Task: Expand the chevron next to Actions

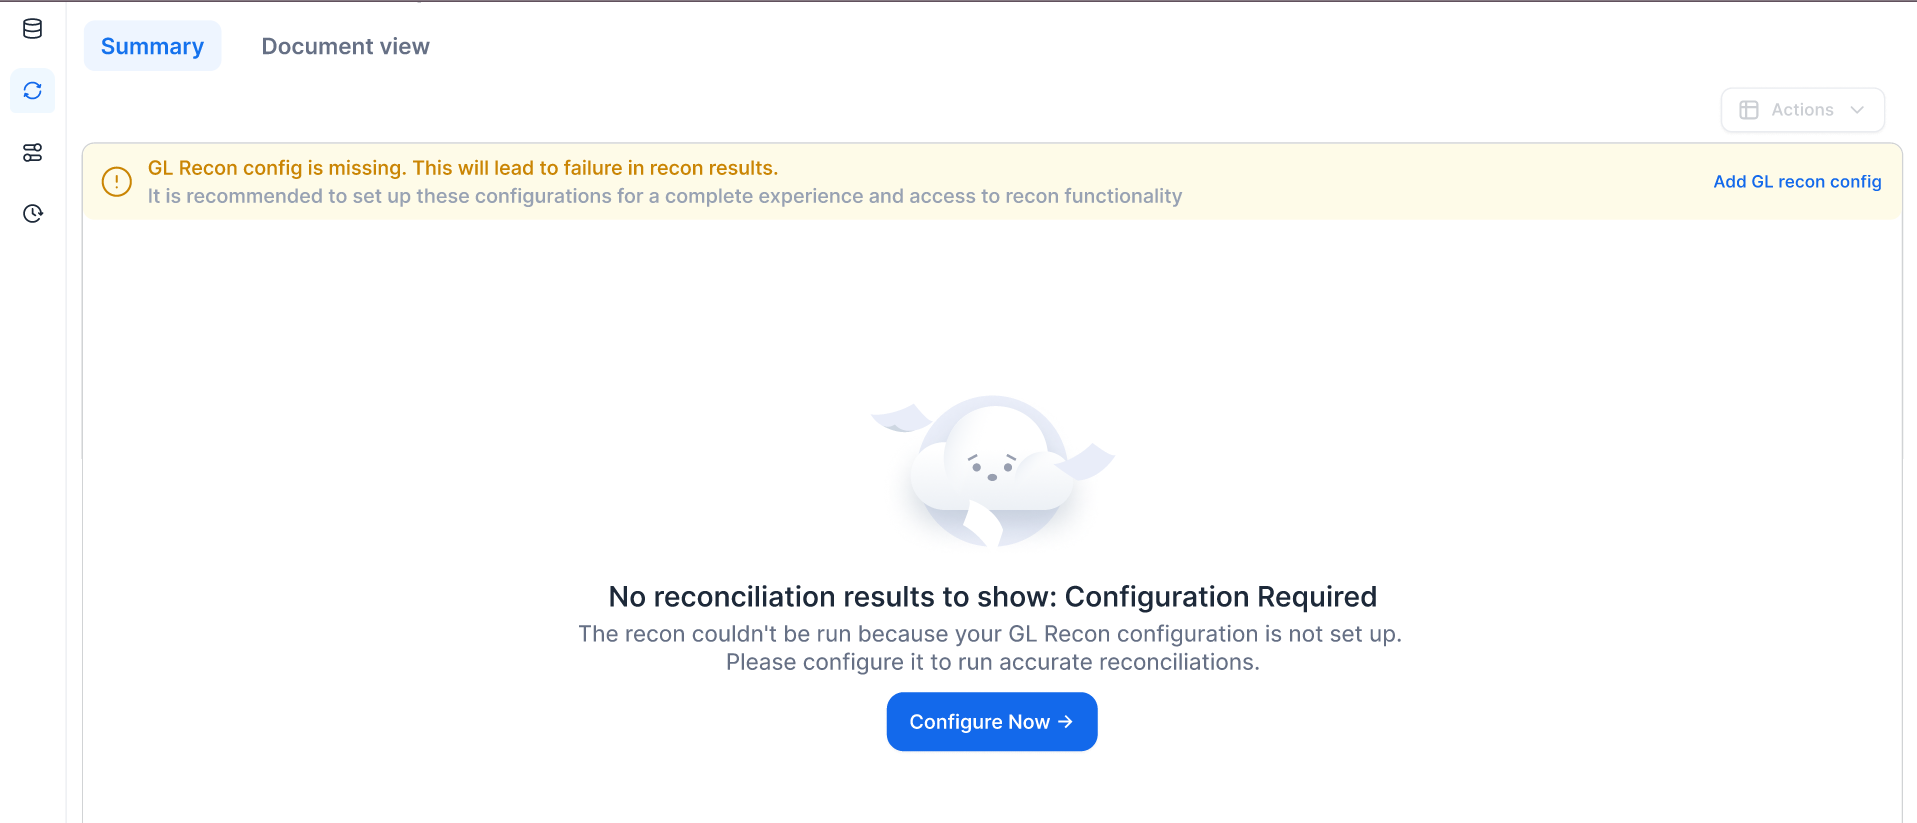Action: coord(1857,110)
